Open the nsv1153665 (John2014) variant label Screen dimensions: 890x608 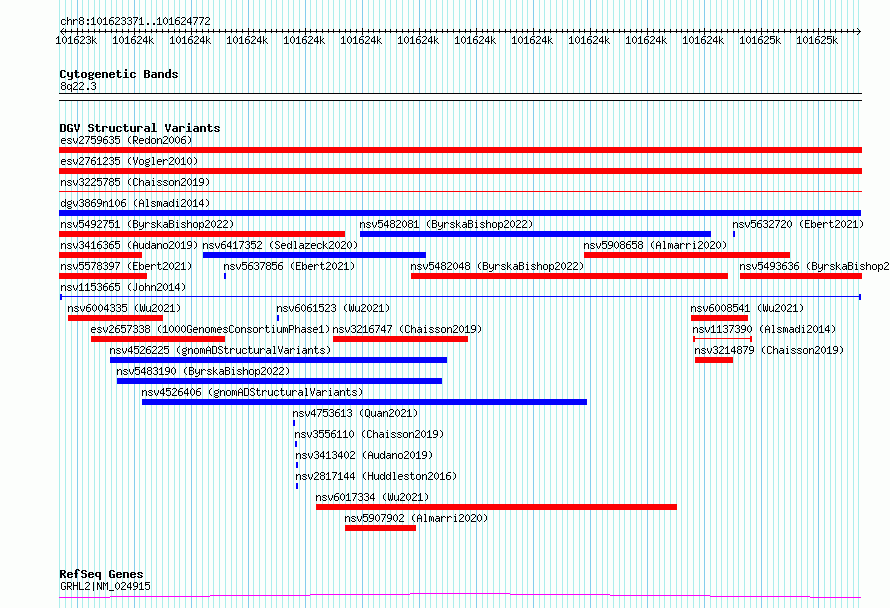coord(123,287)
